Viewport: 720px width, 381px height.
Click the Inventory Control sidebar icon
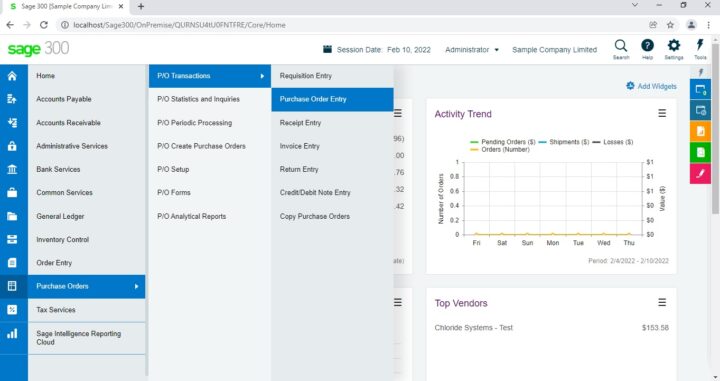(x=12, y=239)
